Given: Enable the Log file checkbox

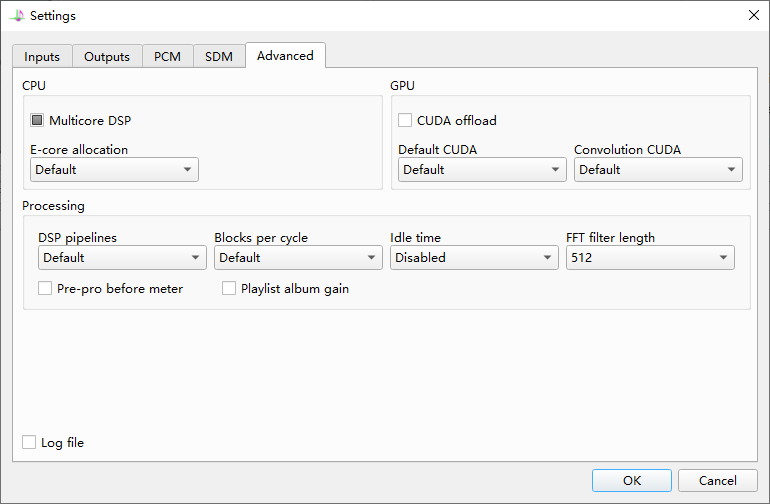Looking at the screenshot, I should 29,442.
